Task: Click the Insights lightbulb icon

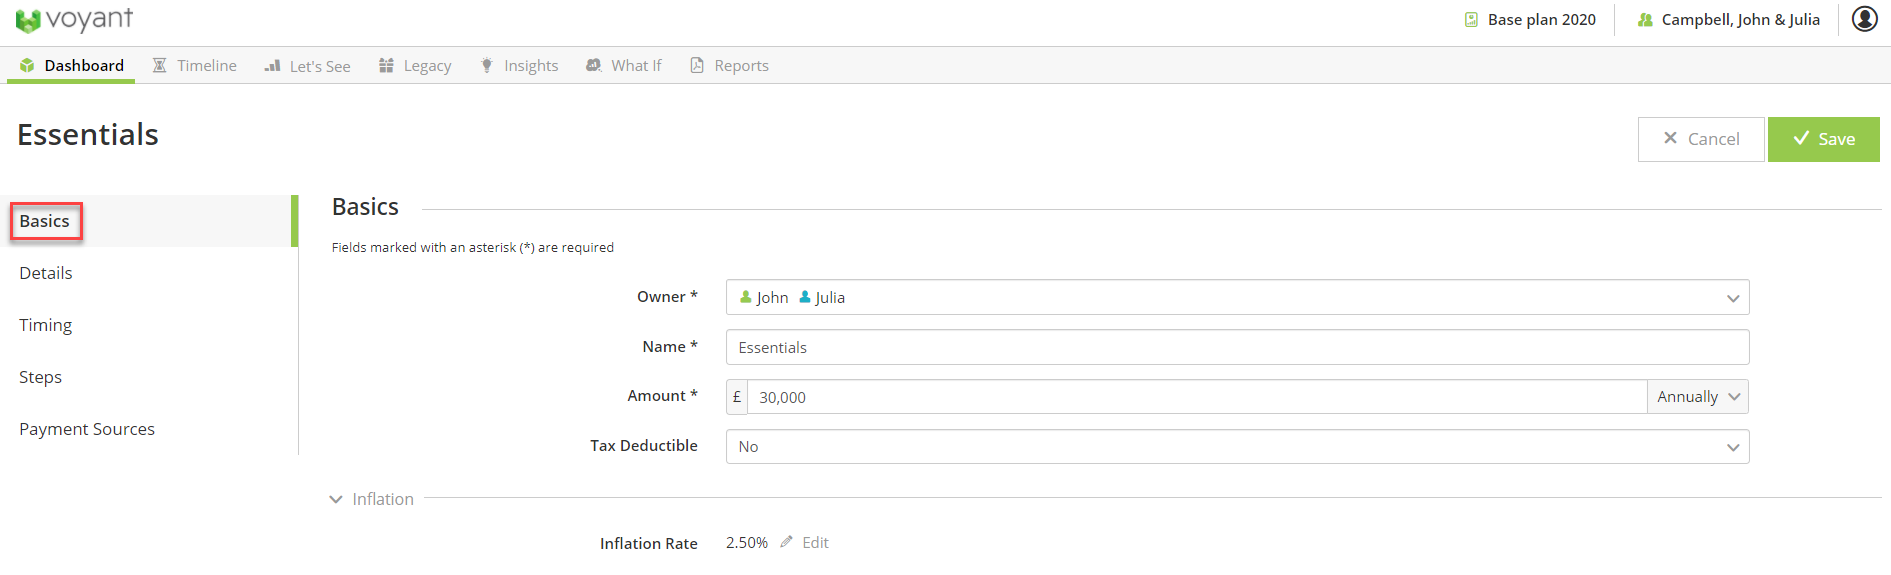Action: tap(487, 66)
